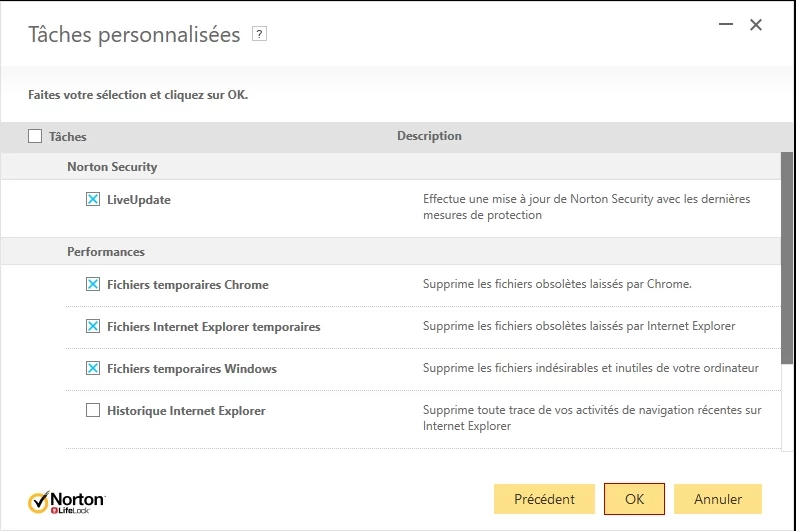Select the Historique Internet Explorer label
The height and width of the screenshot is (531, 796).
click(186, 411)
